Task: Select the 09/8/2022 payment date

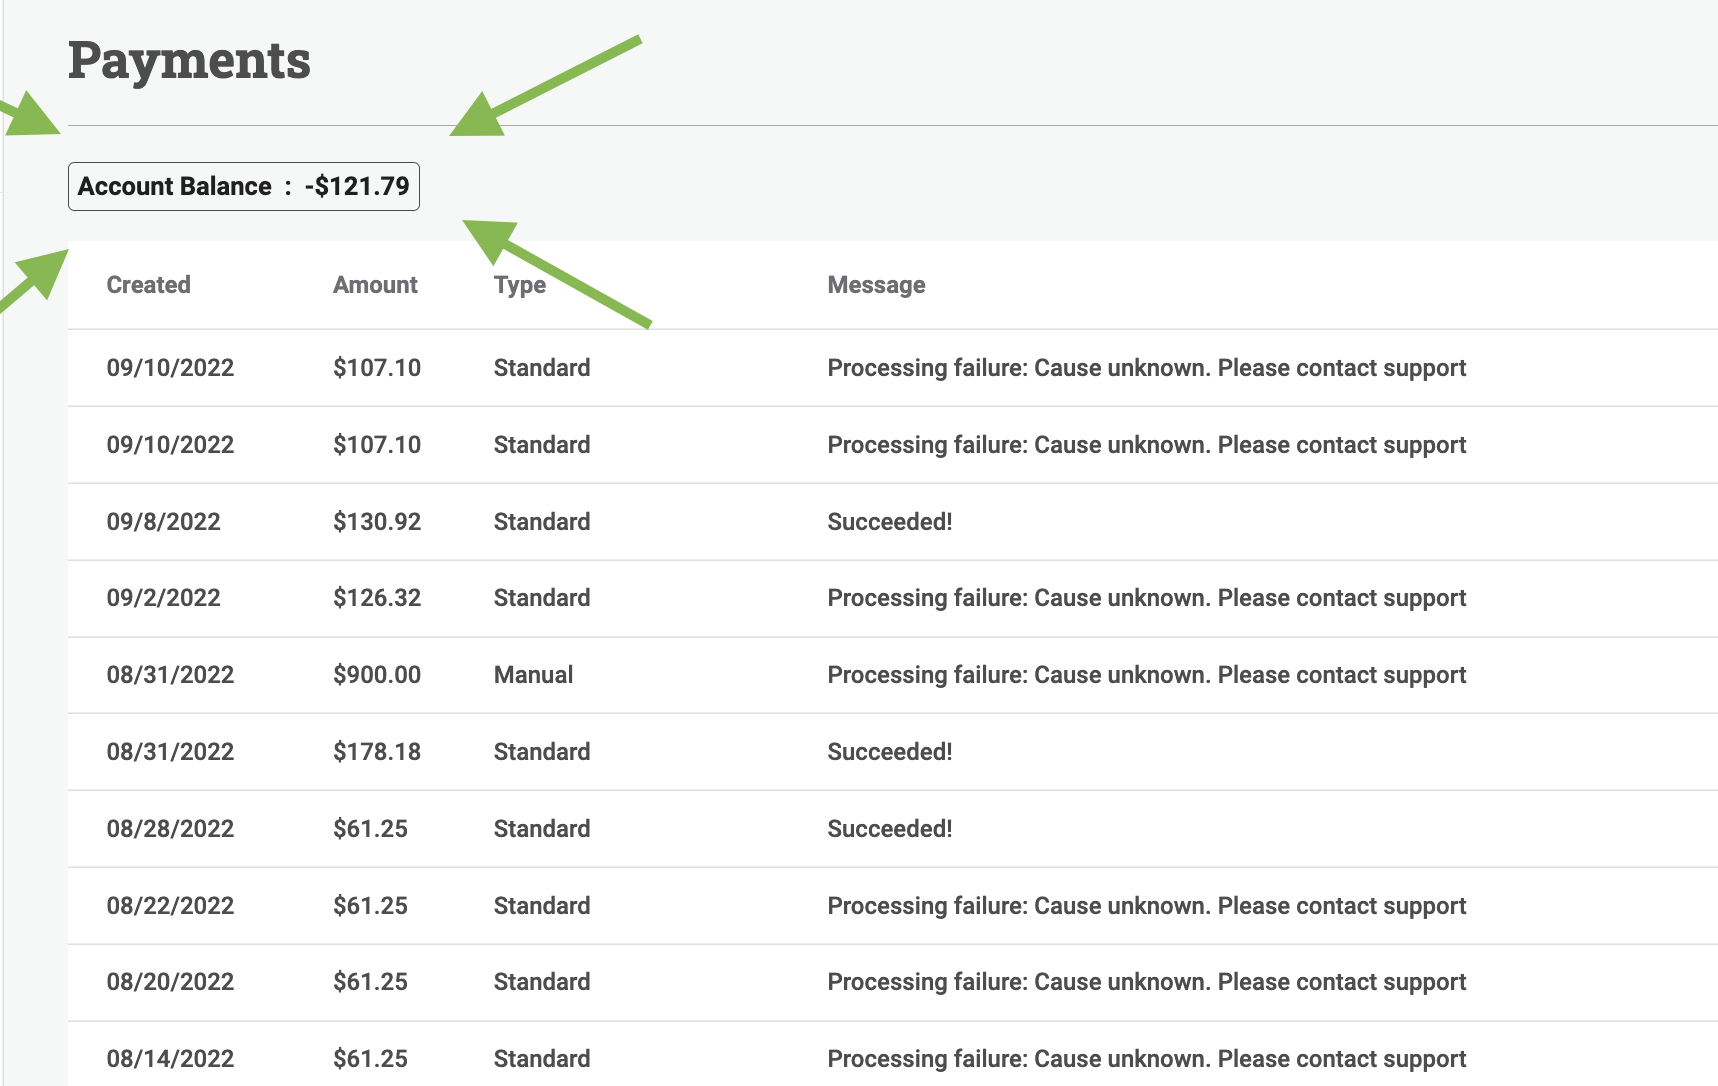Action: 163,522
